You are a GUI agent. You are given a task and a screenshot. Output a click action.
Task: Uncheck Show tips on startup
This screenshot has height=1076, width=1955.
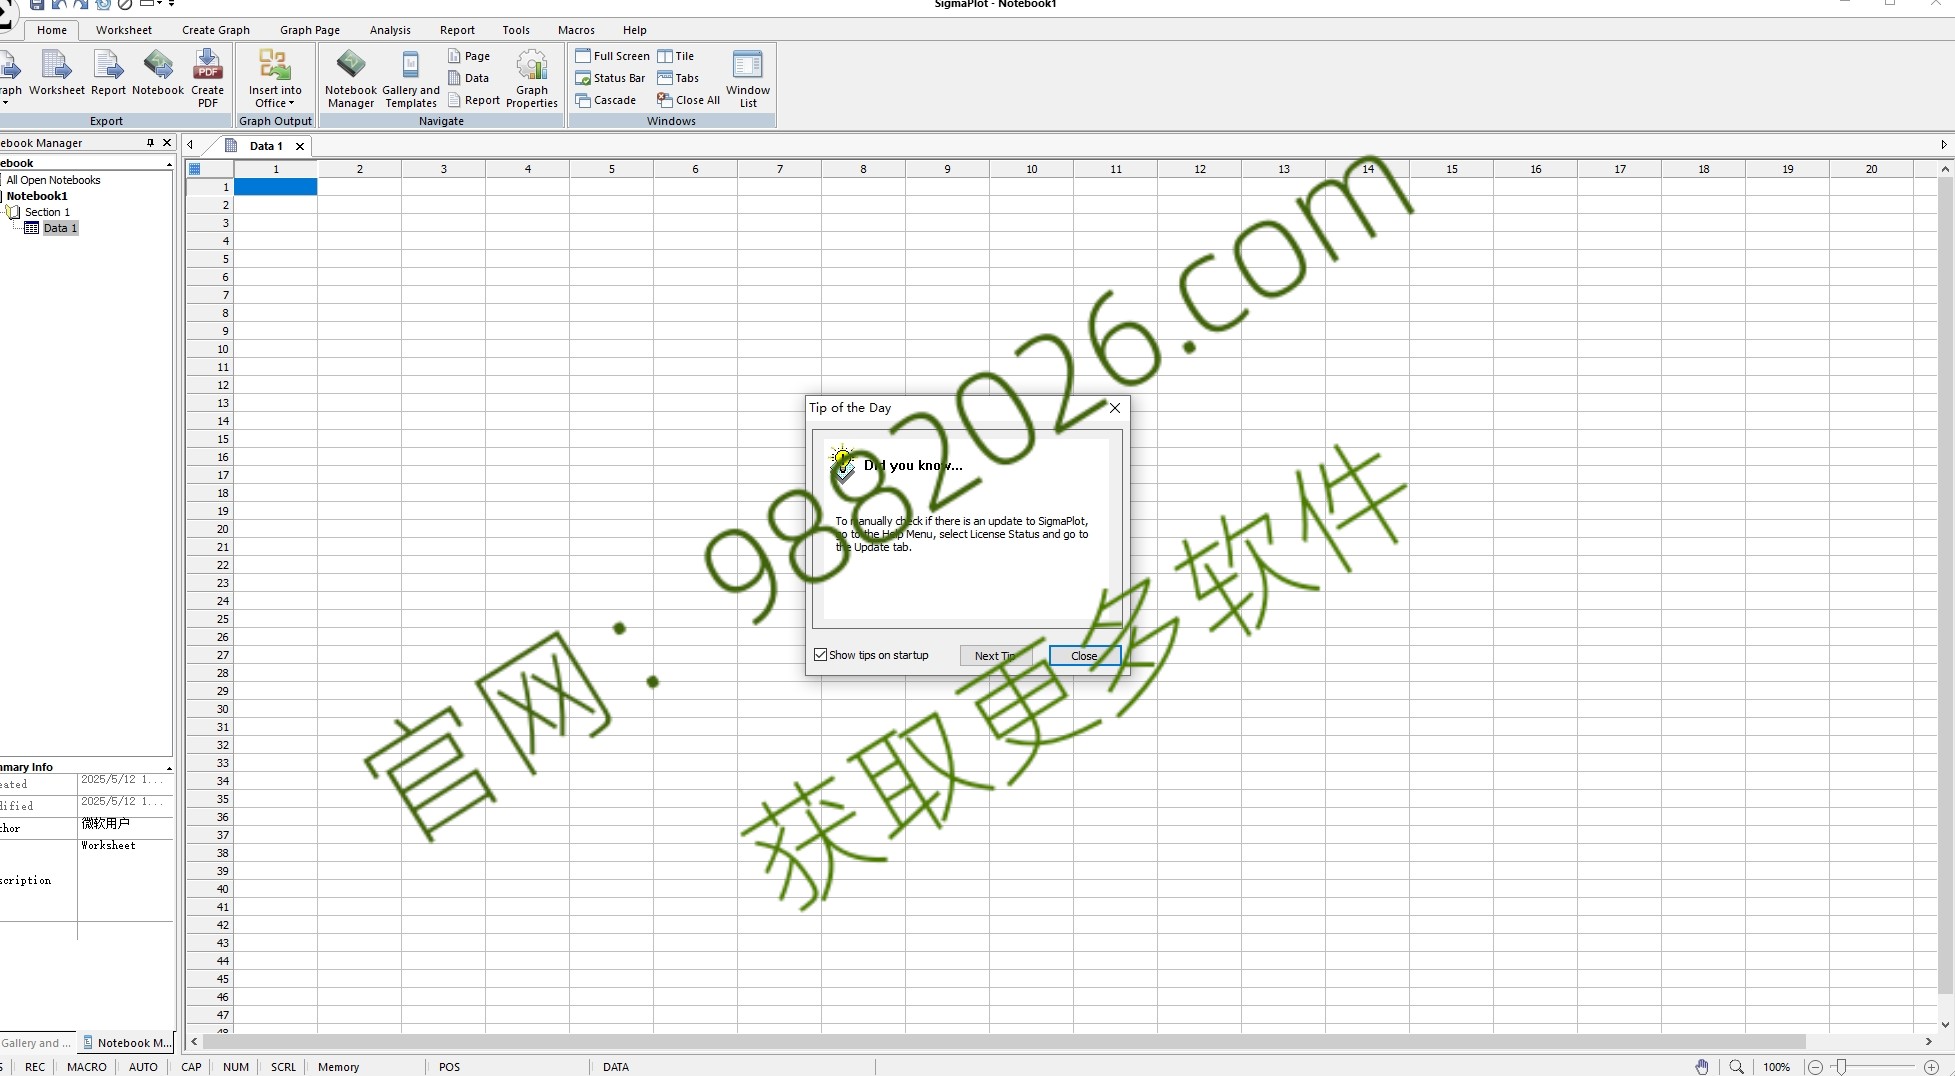point(821,655)
